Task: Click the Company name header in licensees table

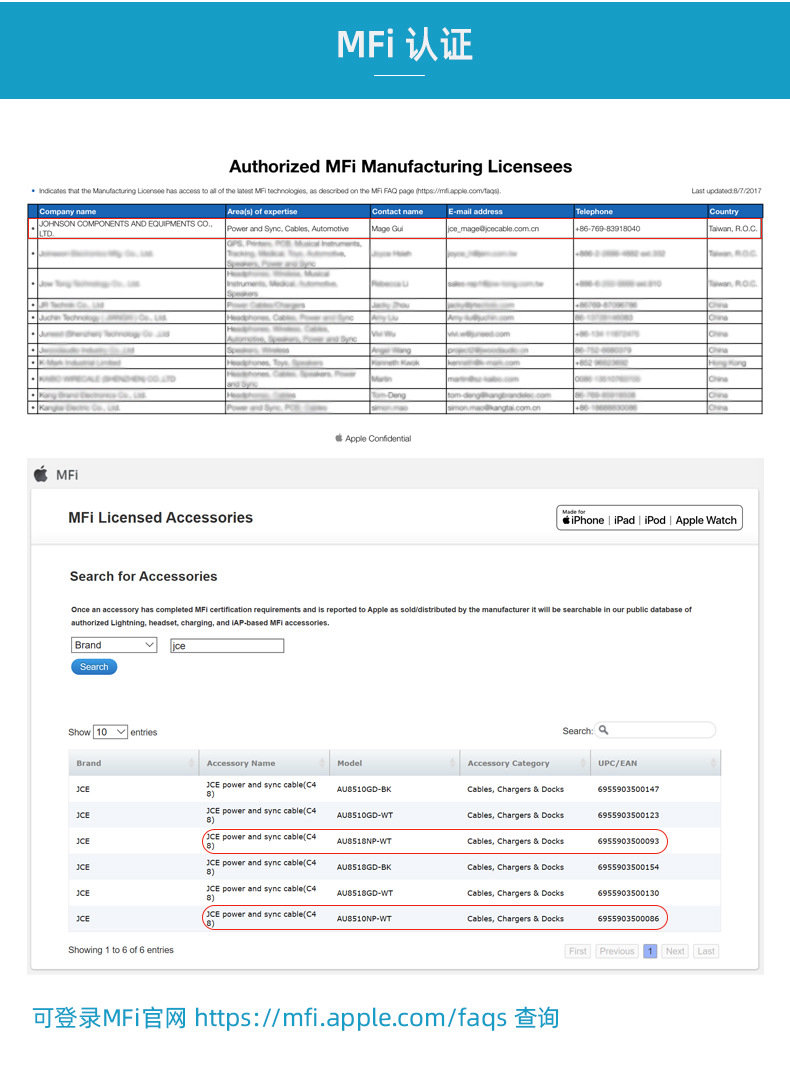Action: pos(68,211)
